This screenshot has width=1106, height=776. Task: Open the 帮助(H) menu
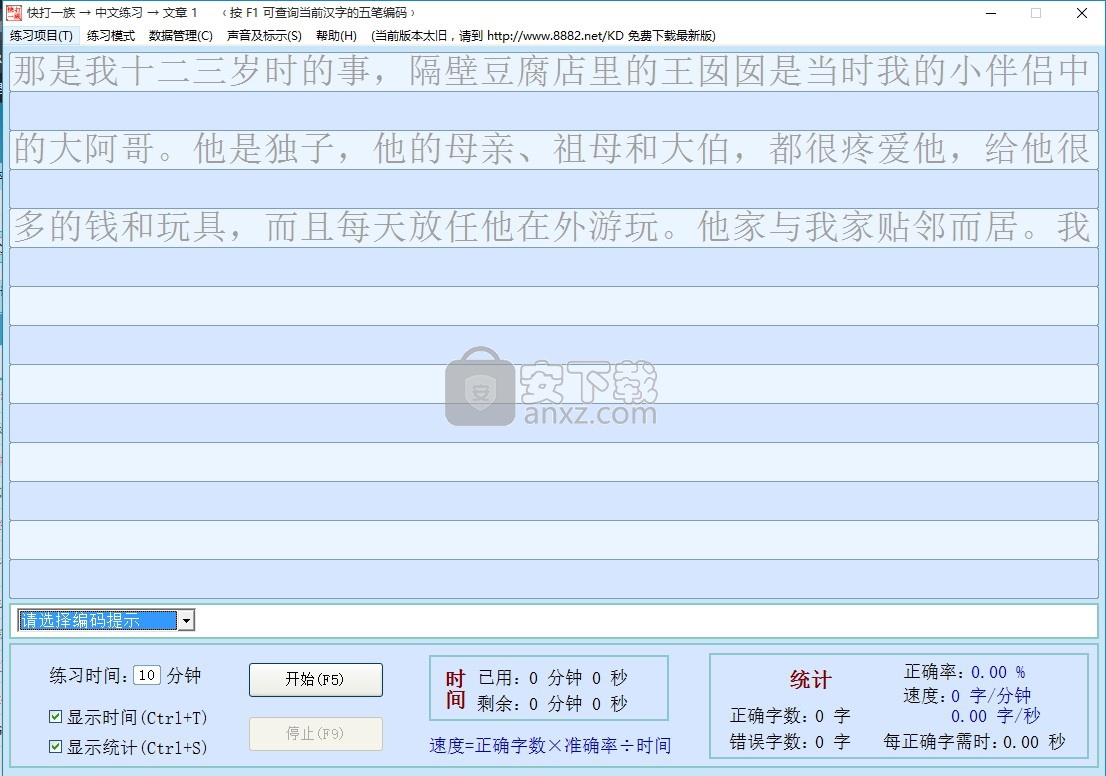coord(336,35)
